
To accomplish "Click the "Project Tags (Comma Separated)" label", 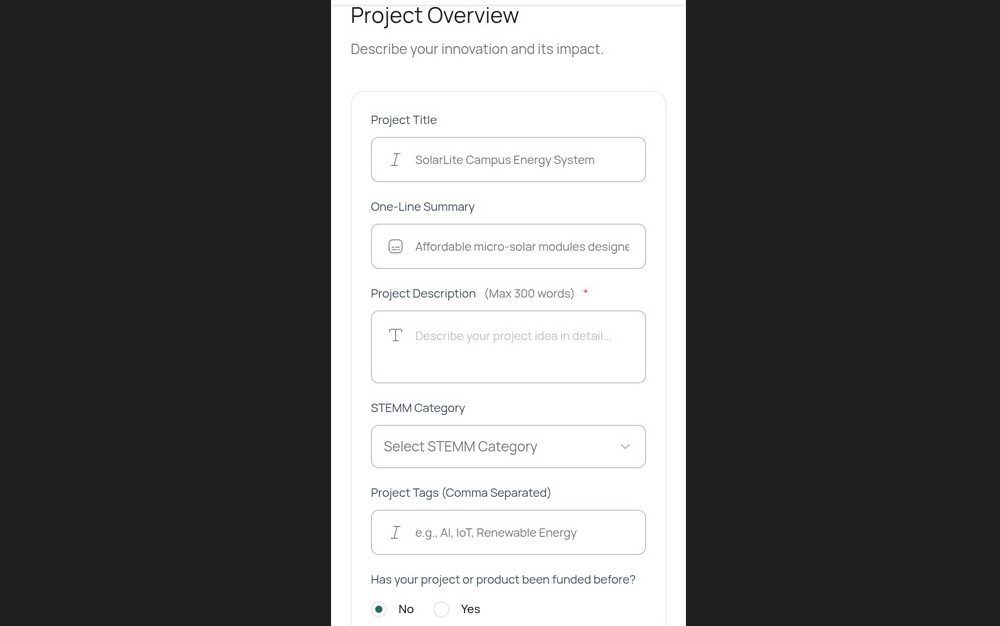I will (x=461, y=493).
